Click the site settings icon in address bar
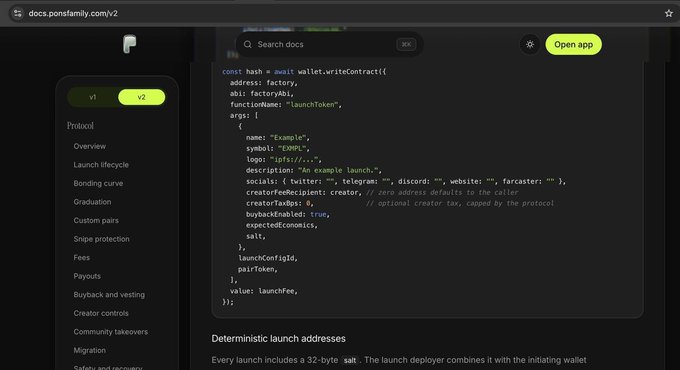This screenshot has height=370, width=680. [18, 13]
